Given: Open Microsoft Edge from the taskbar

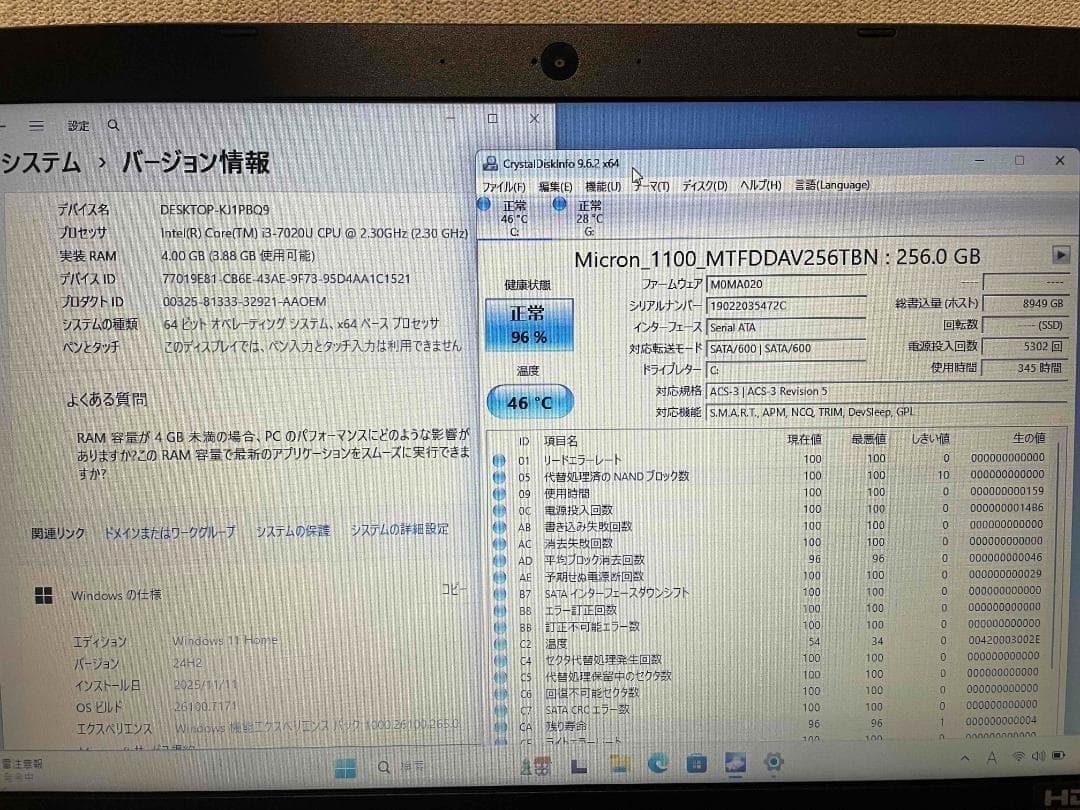Looking at the screenshot, I should pyautogui.click(x=658, y=765).
